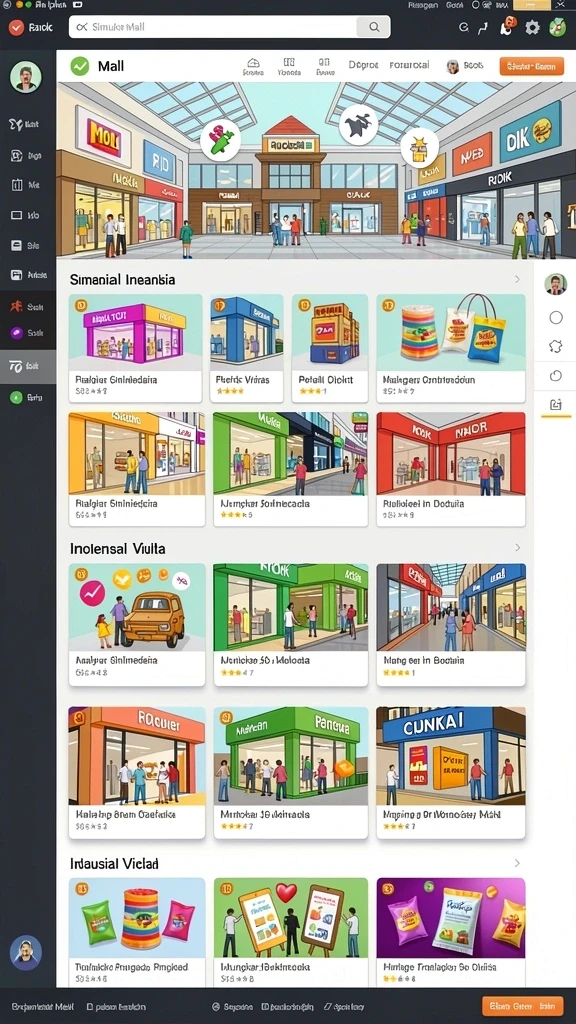Click the empty circle icon in right panel

556,317
